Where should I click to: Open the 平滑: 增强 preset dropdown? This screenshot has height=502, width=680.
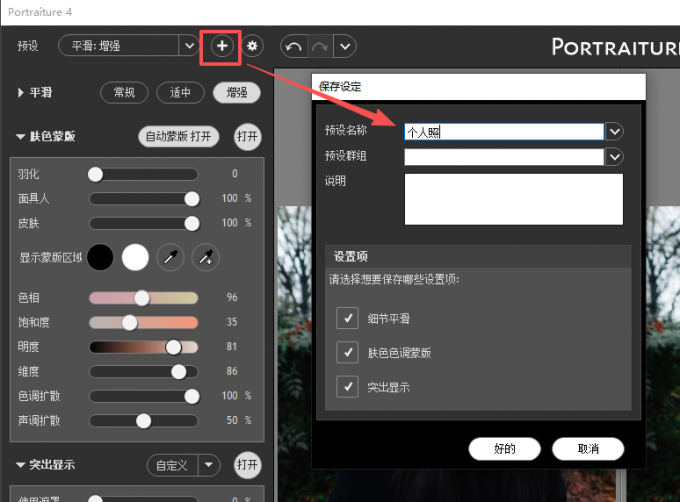190,46
